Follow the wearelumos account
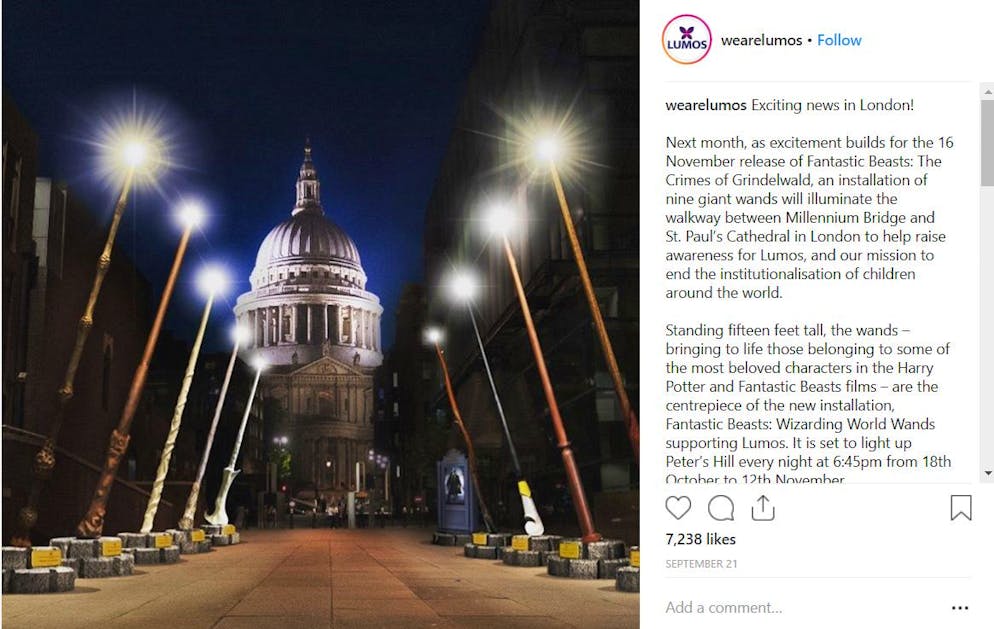 coord(839,40)
